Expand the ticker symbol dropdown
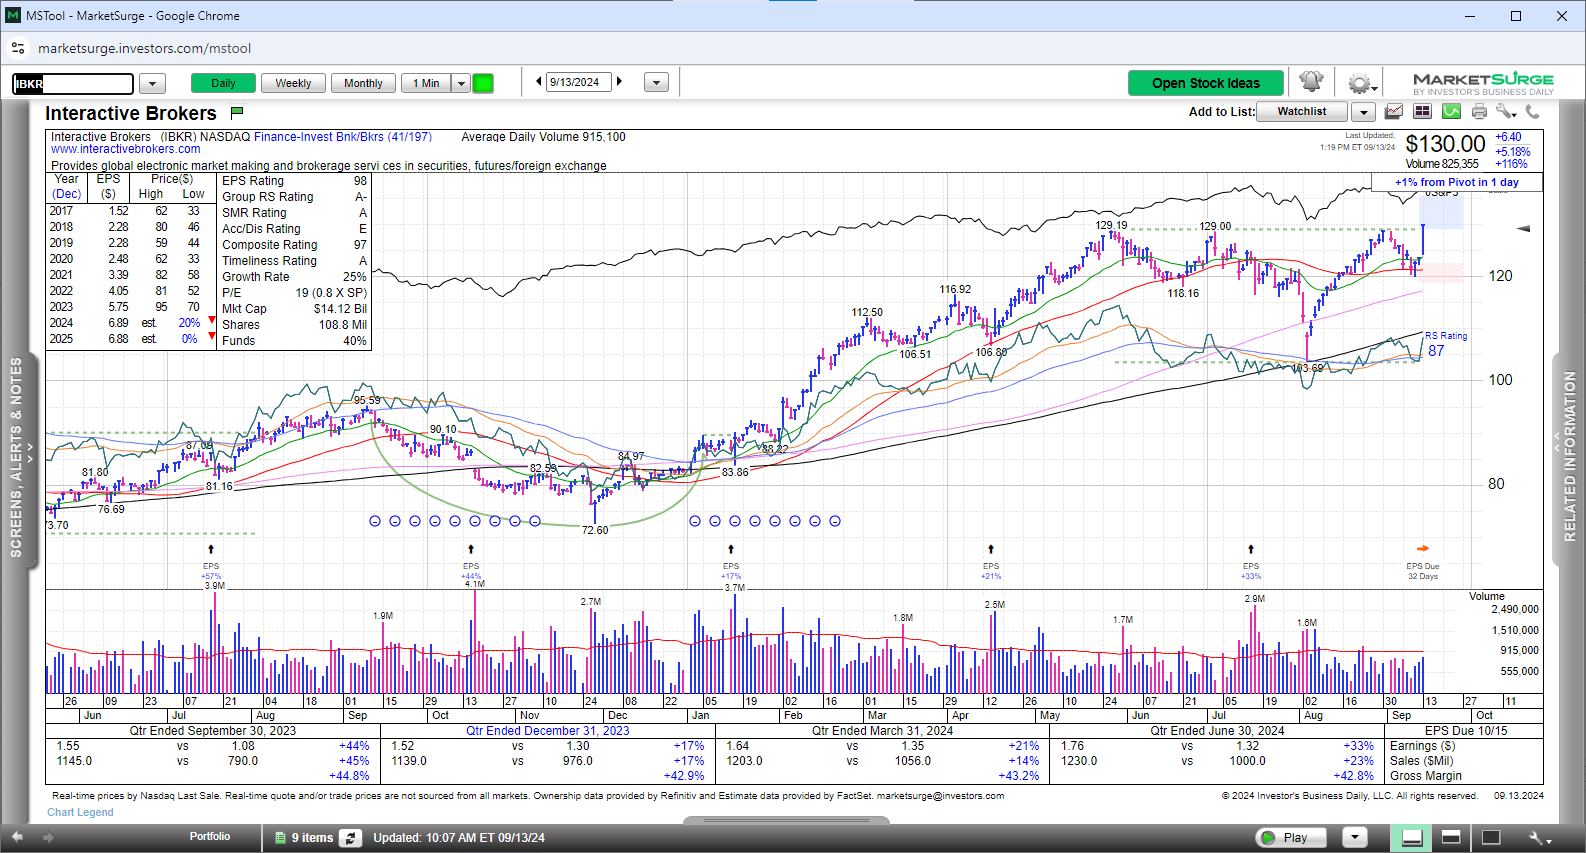This screenshot has width=1586, height=853. [x=152, y=83]
